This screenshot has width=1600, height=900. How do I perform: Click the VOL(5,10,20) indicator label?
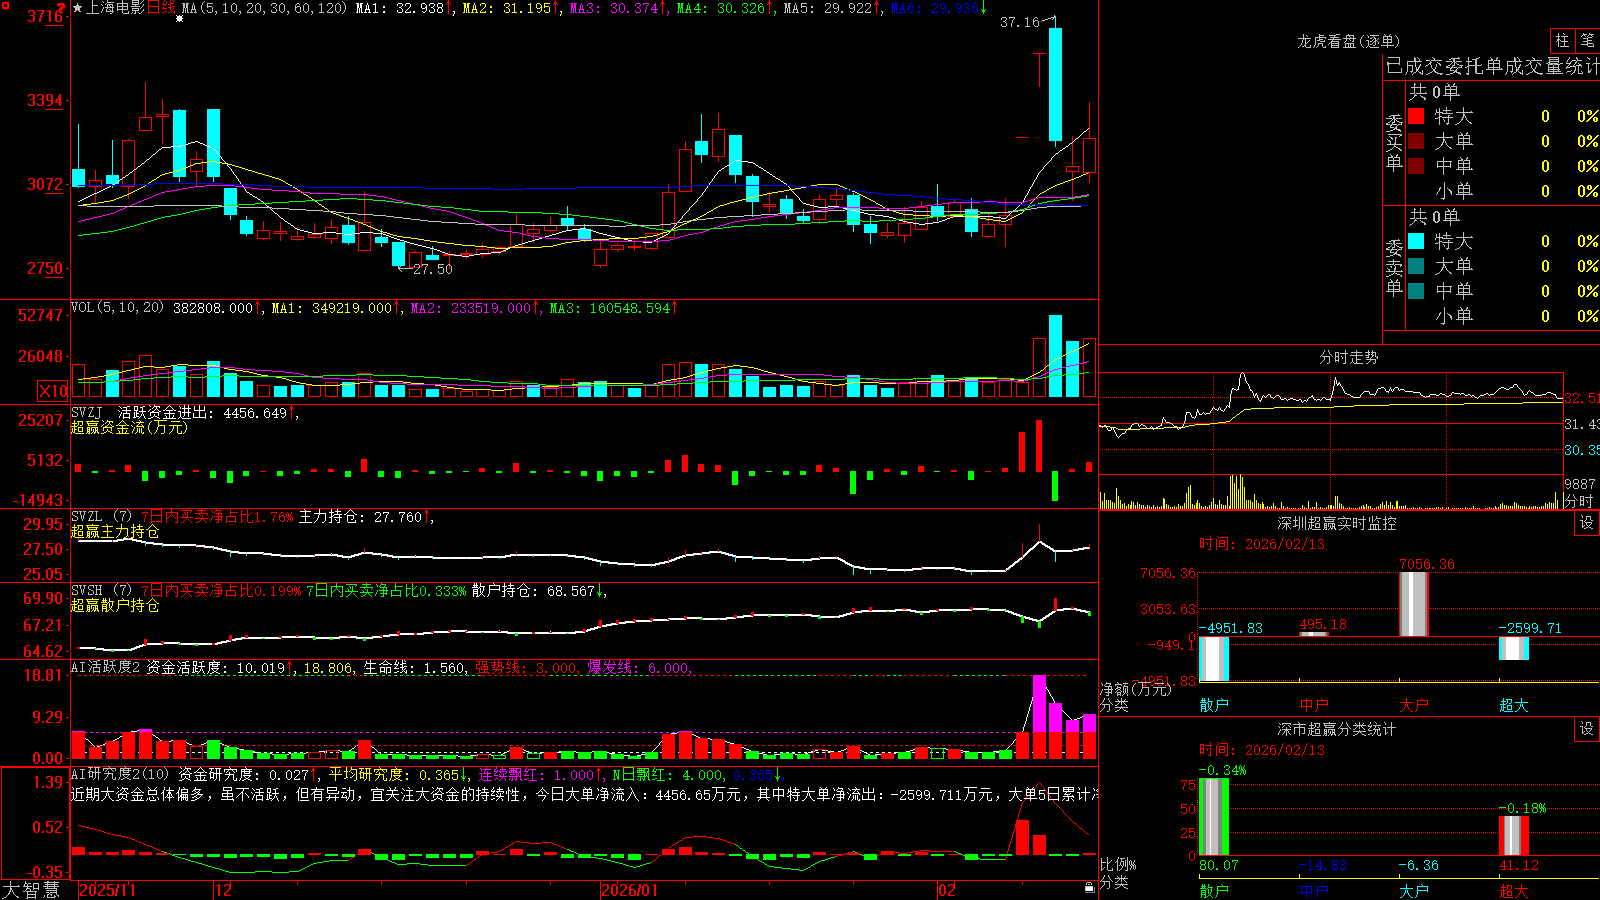pyautogui.click(x=117, y=308)
